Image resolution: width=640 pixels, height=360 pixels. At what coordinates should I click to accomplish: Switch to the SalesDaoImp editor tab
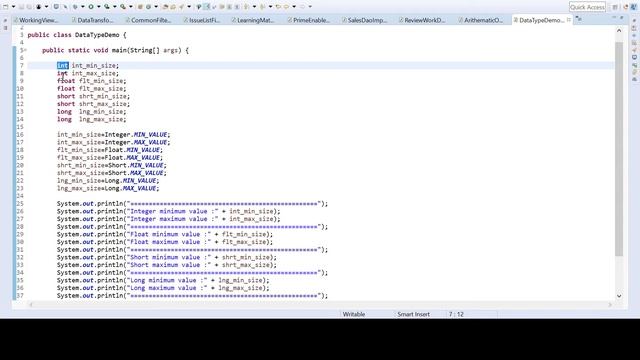point(364,20)
